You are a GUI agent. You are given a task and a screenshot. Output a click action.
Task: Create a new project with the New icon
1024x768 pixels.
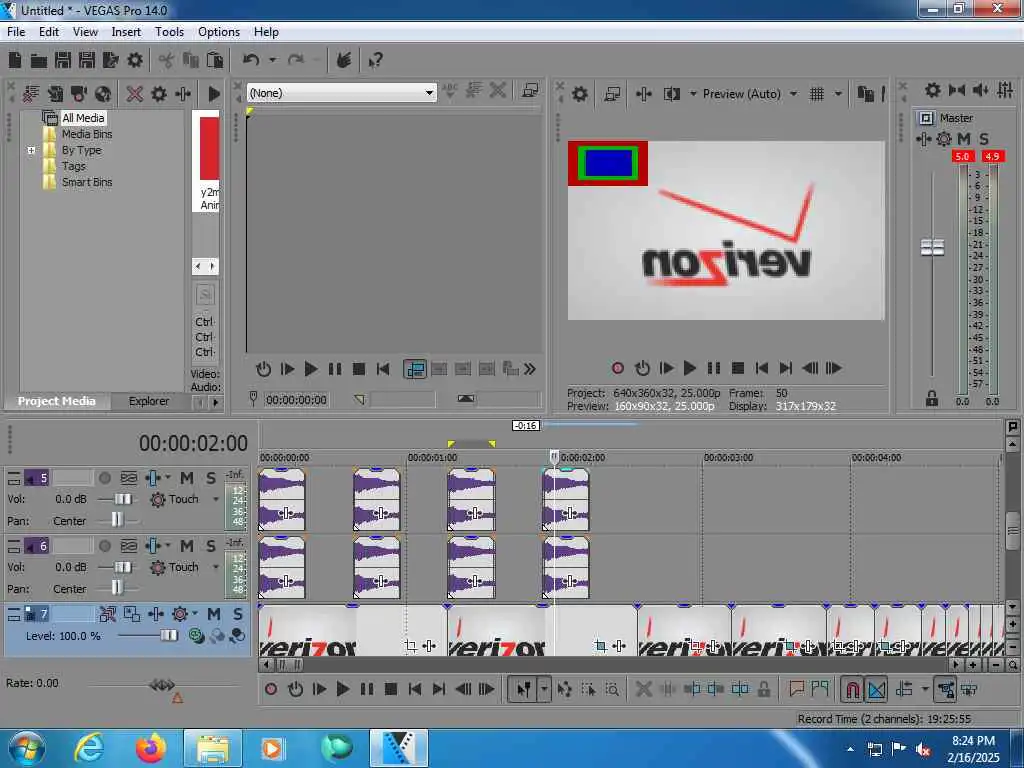[x=15, y=61]
